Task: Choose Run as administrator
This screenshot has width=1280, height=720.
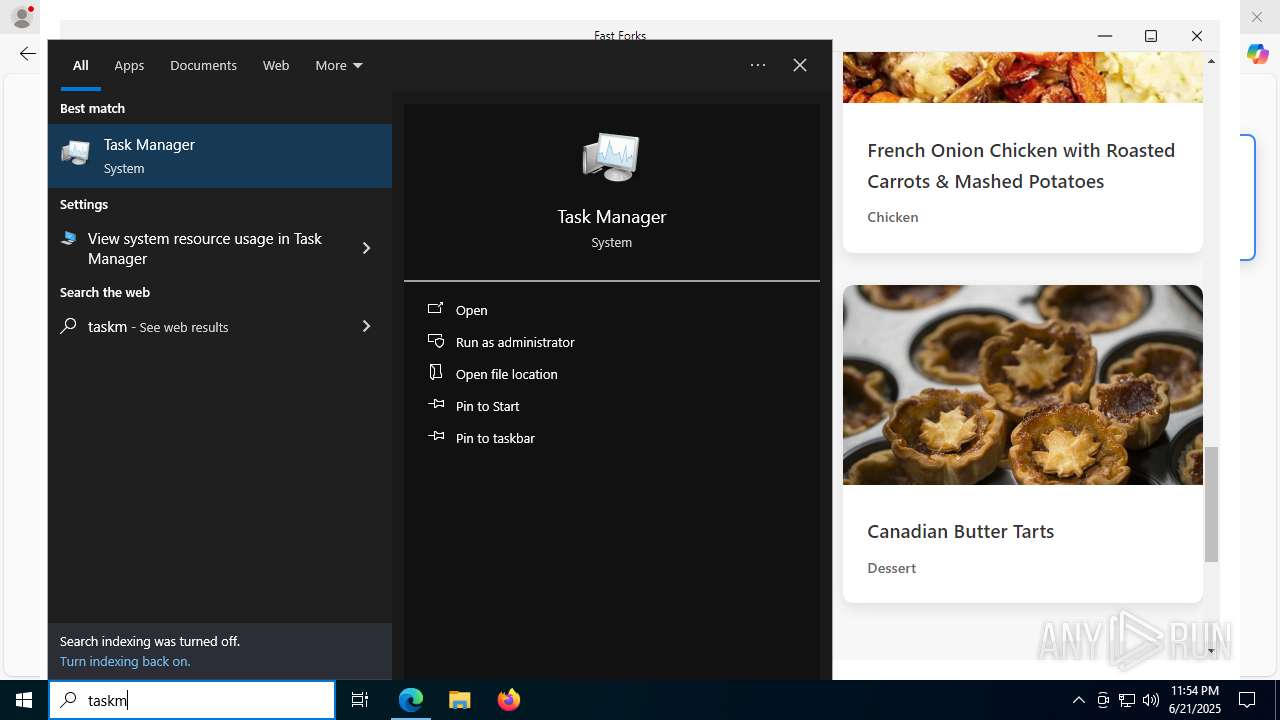Action: (515, 342)
